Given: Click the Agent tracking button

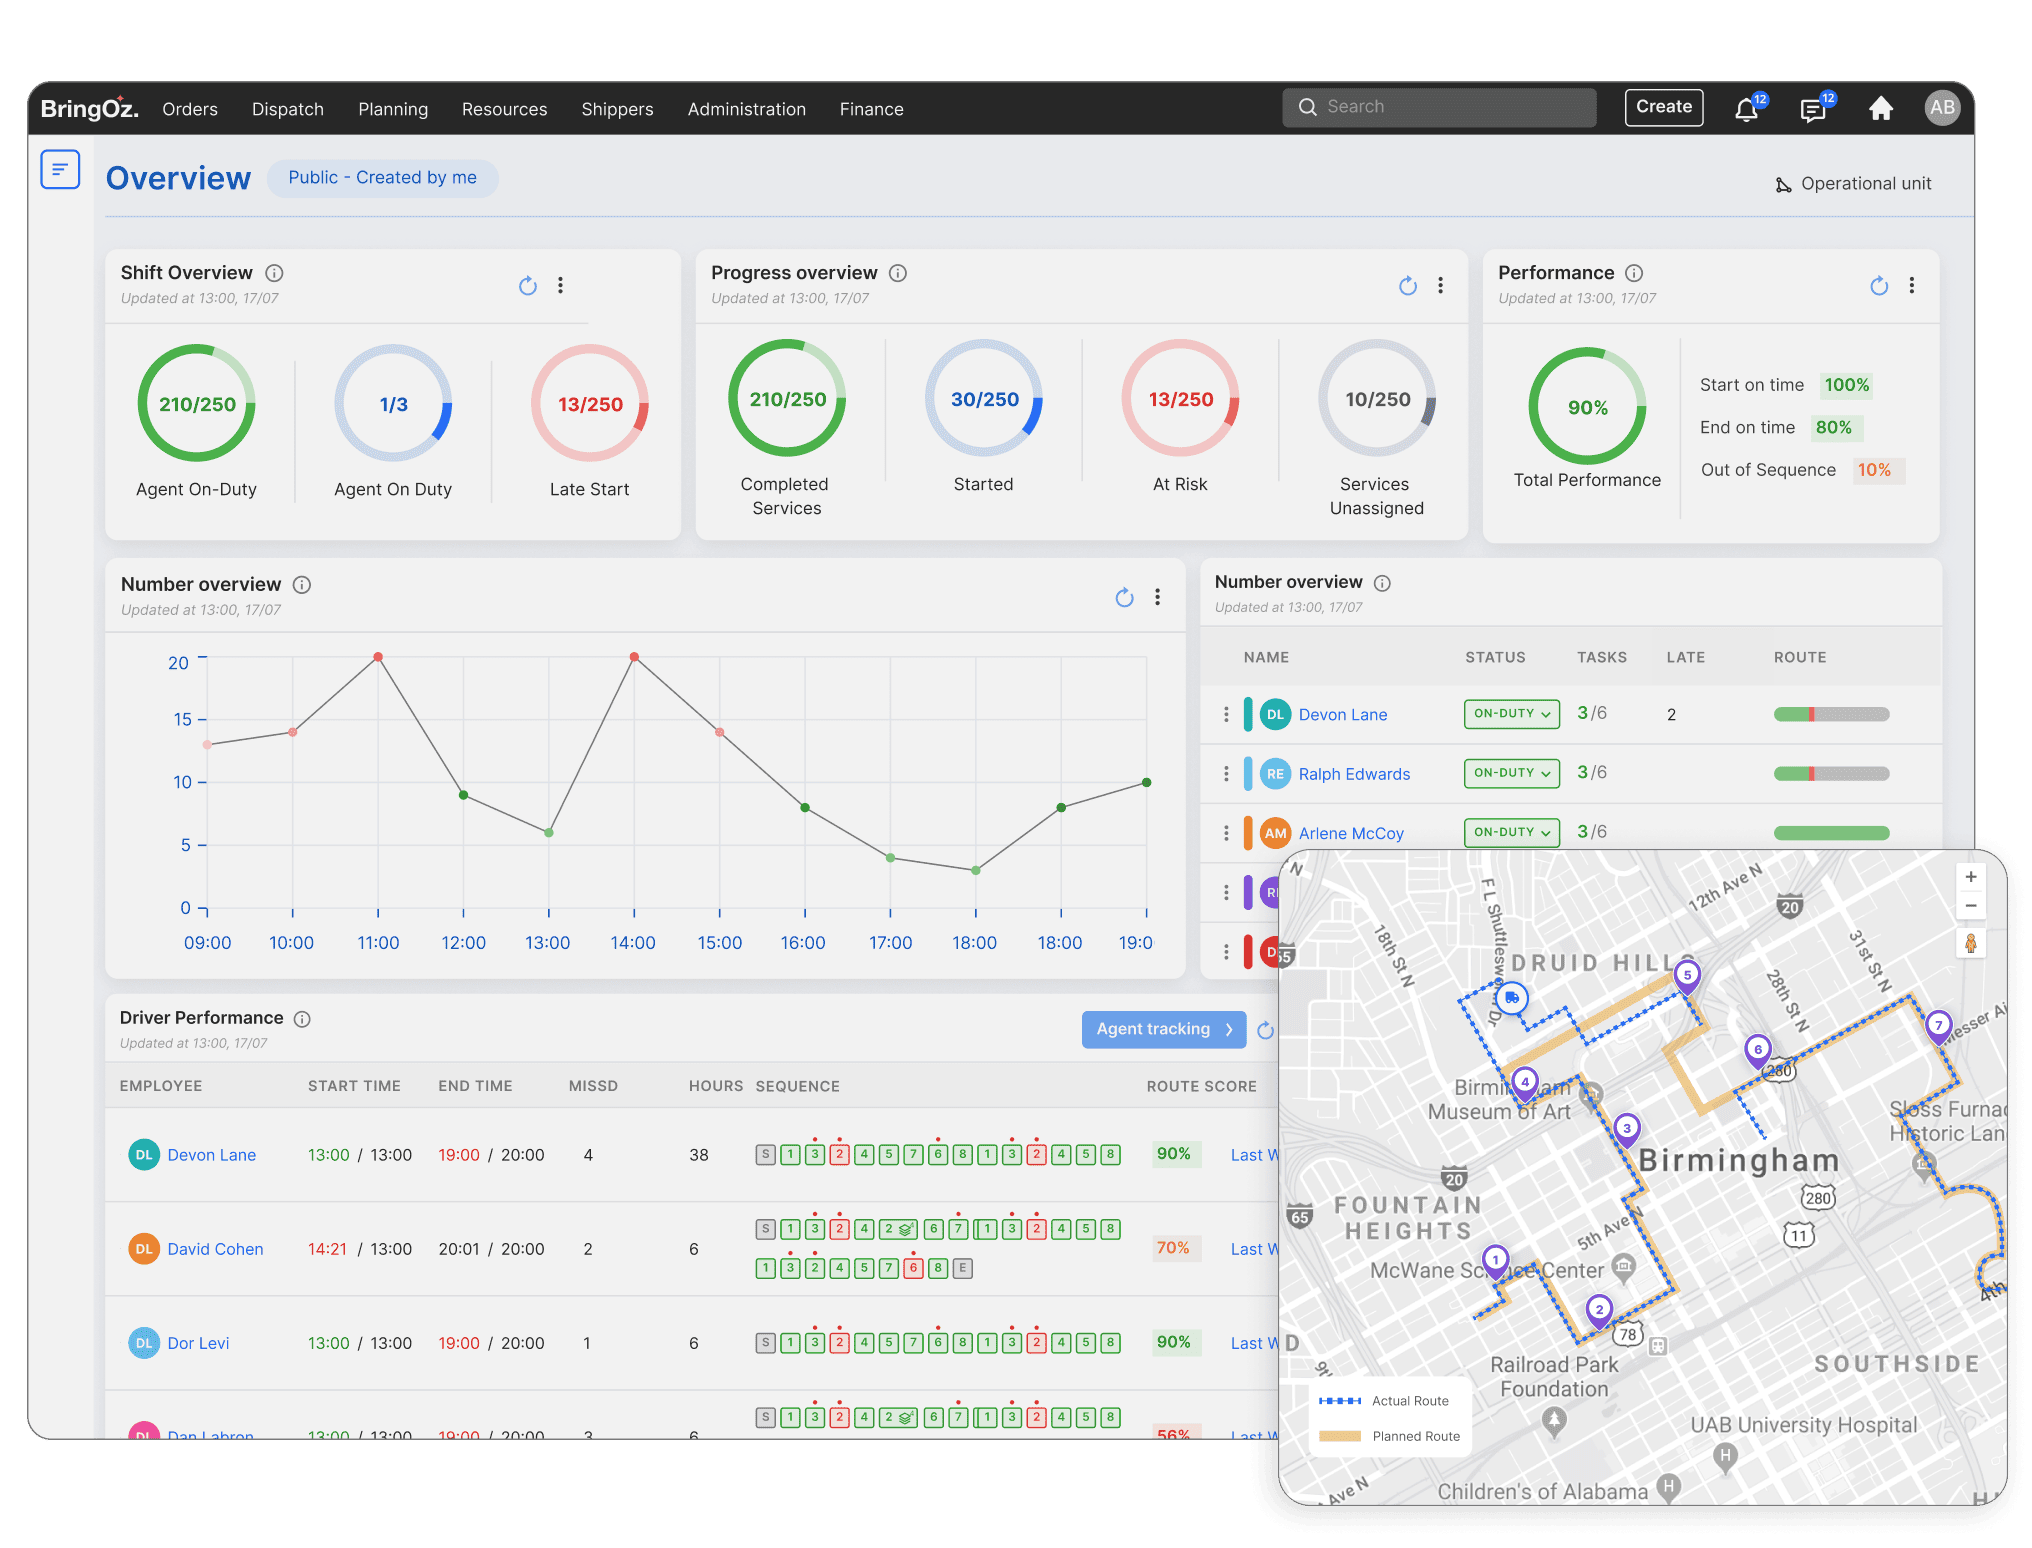Looking at the screenshot, I should pyautogui.click(x=1164, y=1029).
